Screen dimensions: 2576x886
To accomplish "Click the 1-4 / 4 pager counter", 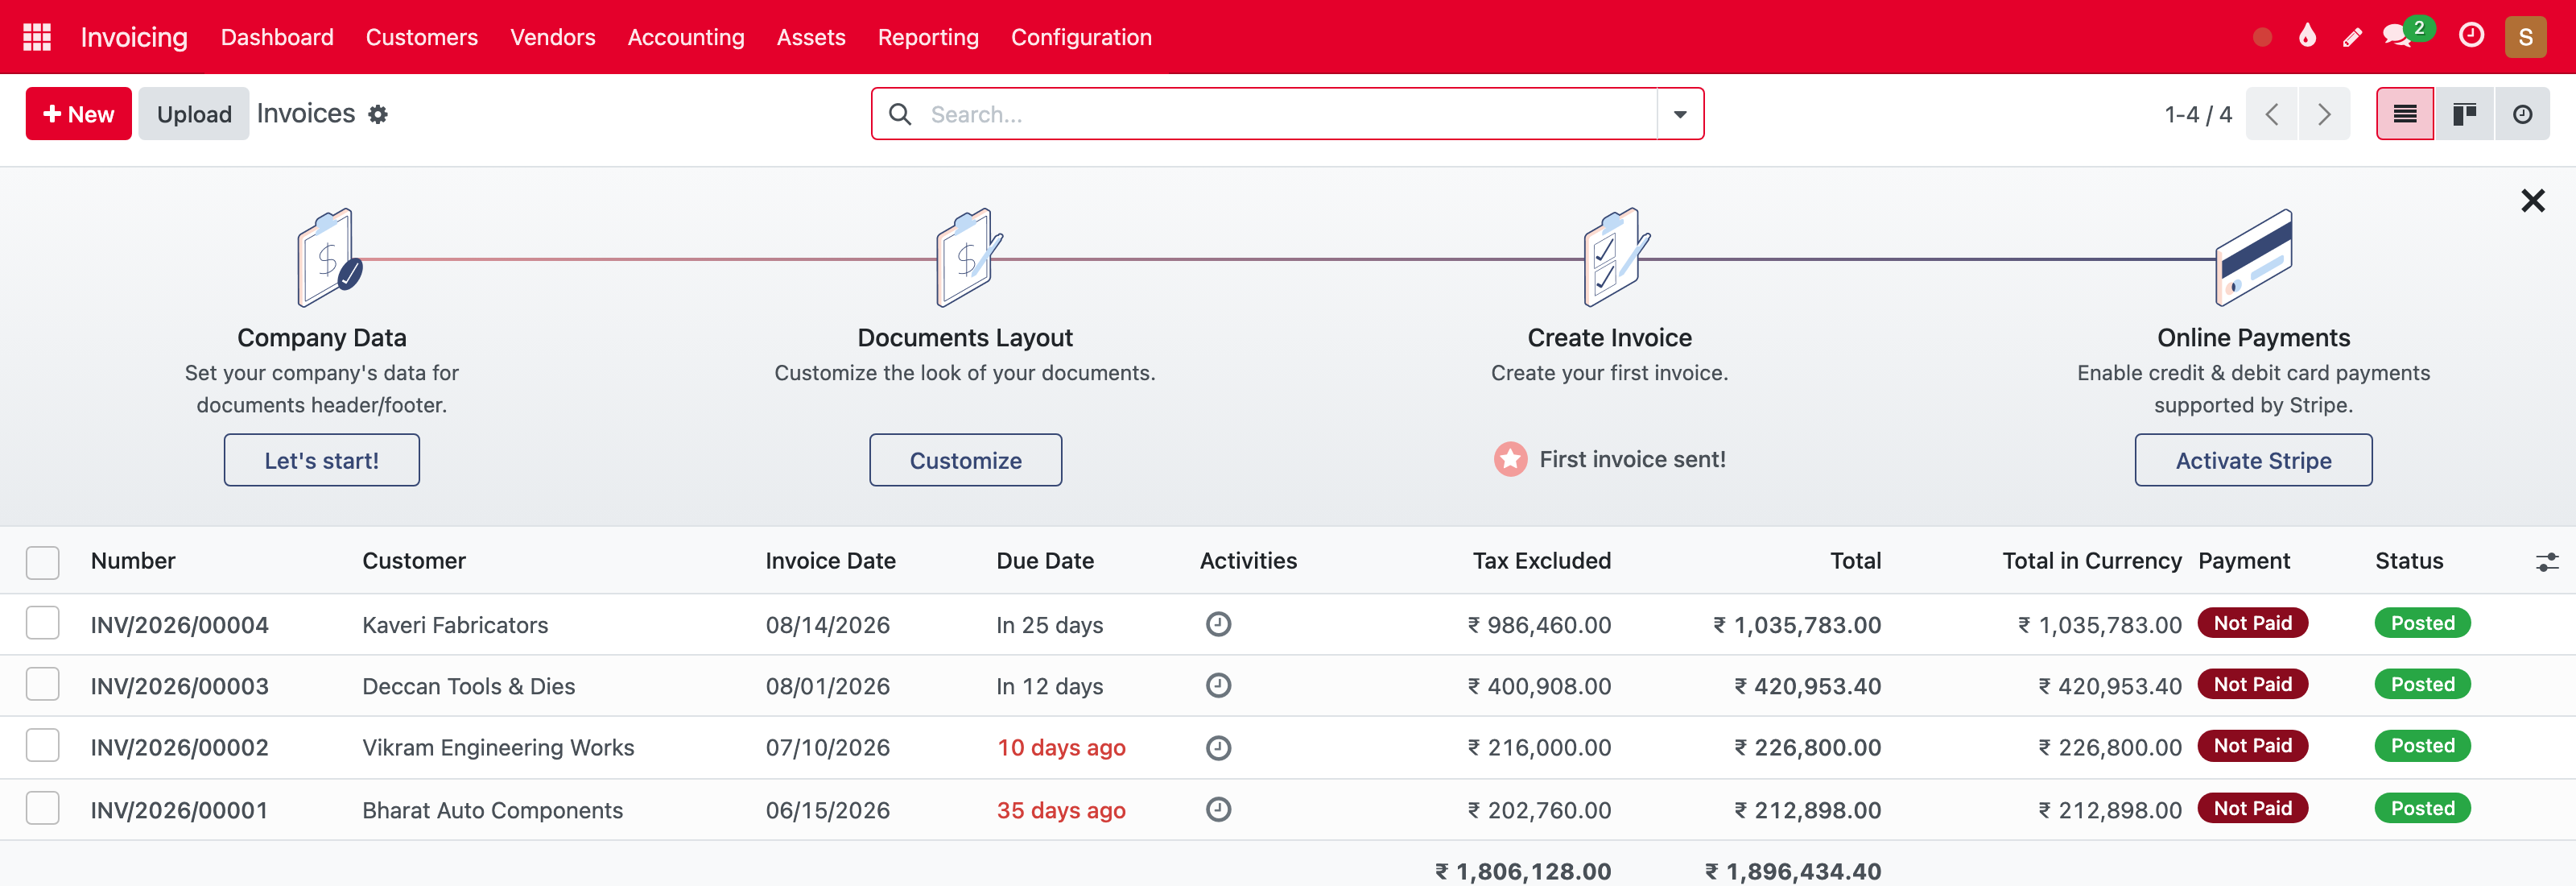I will (2197, 115).
